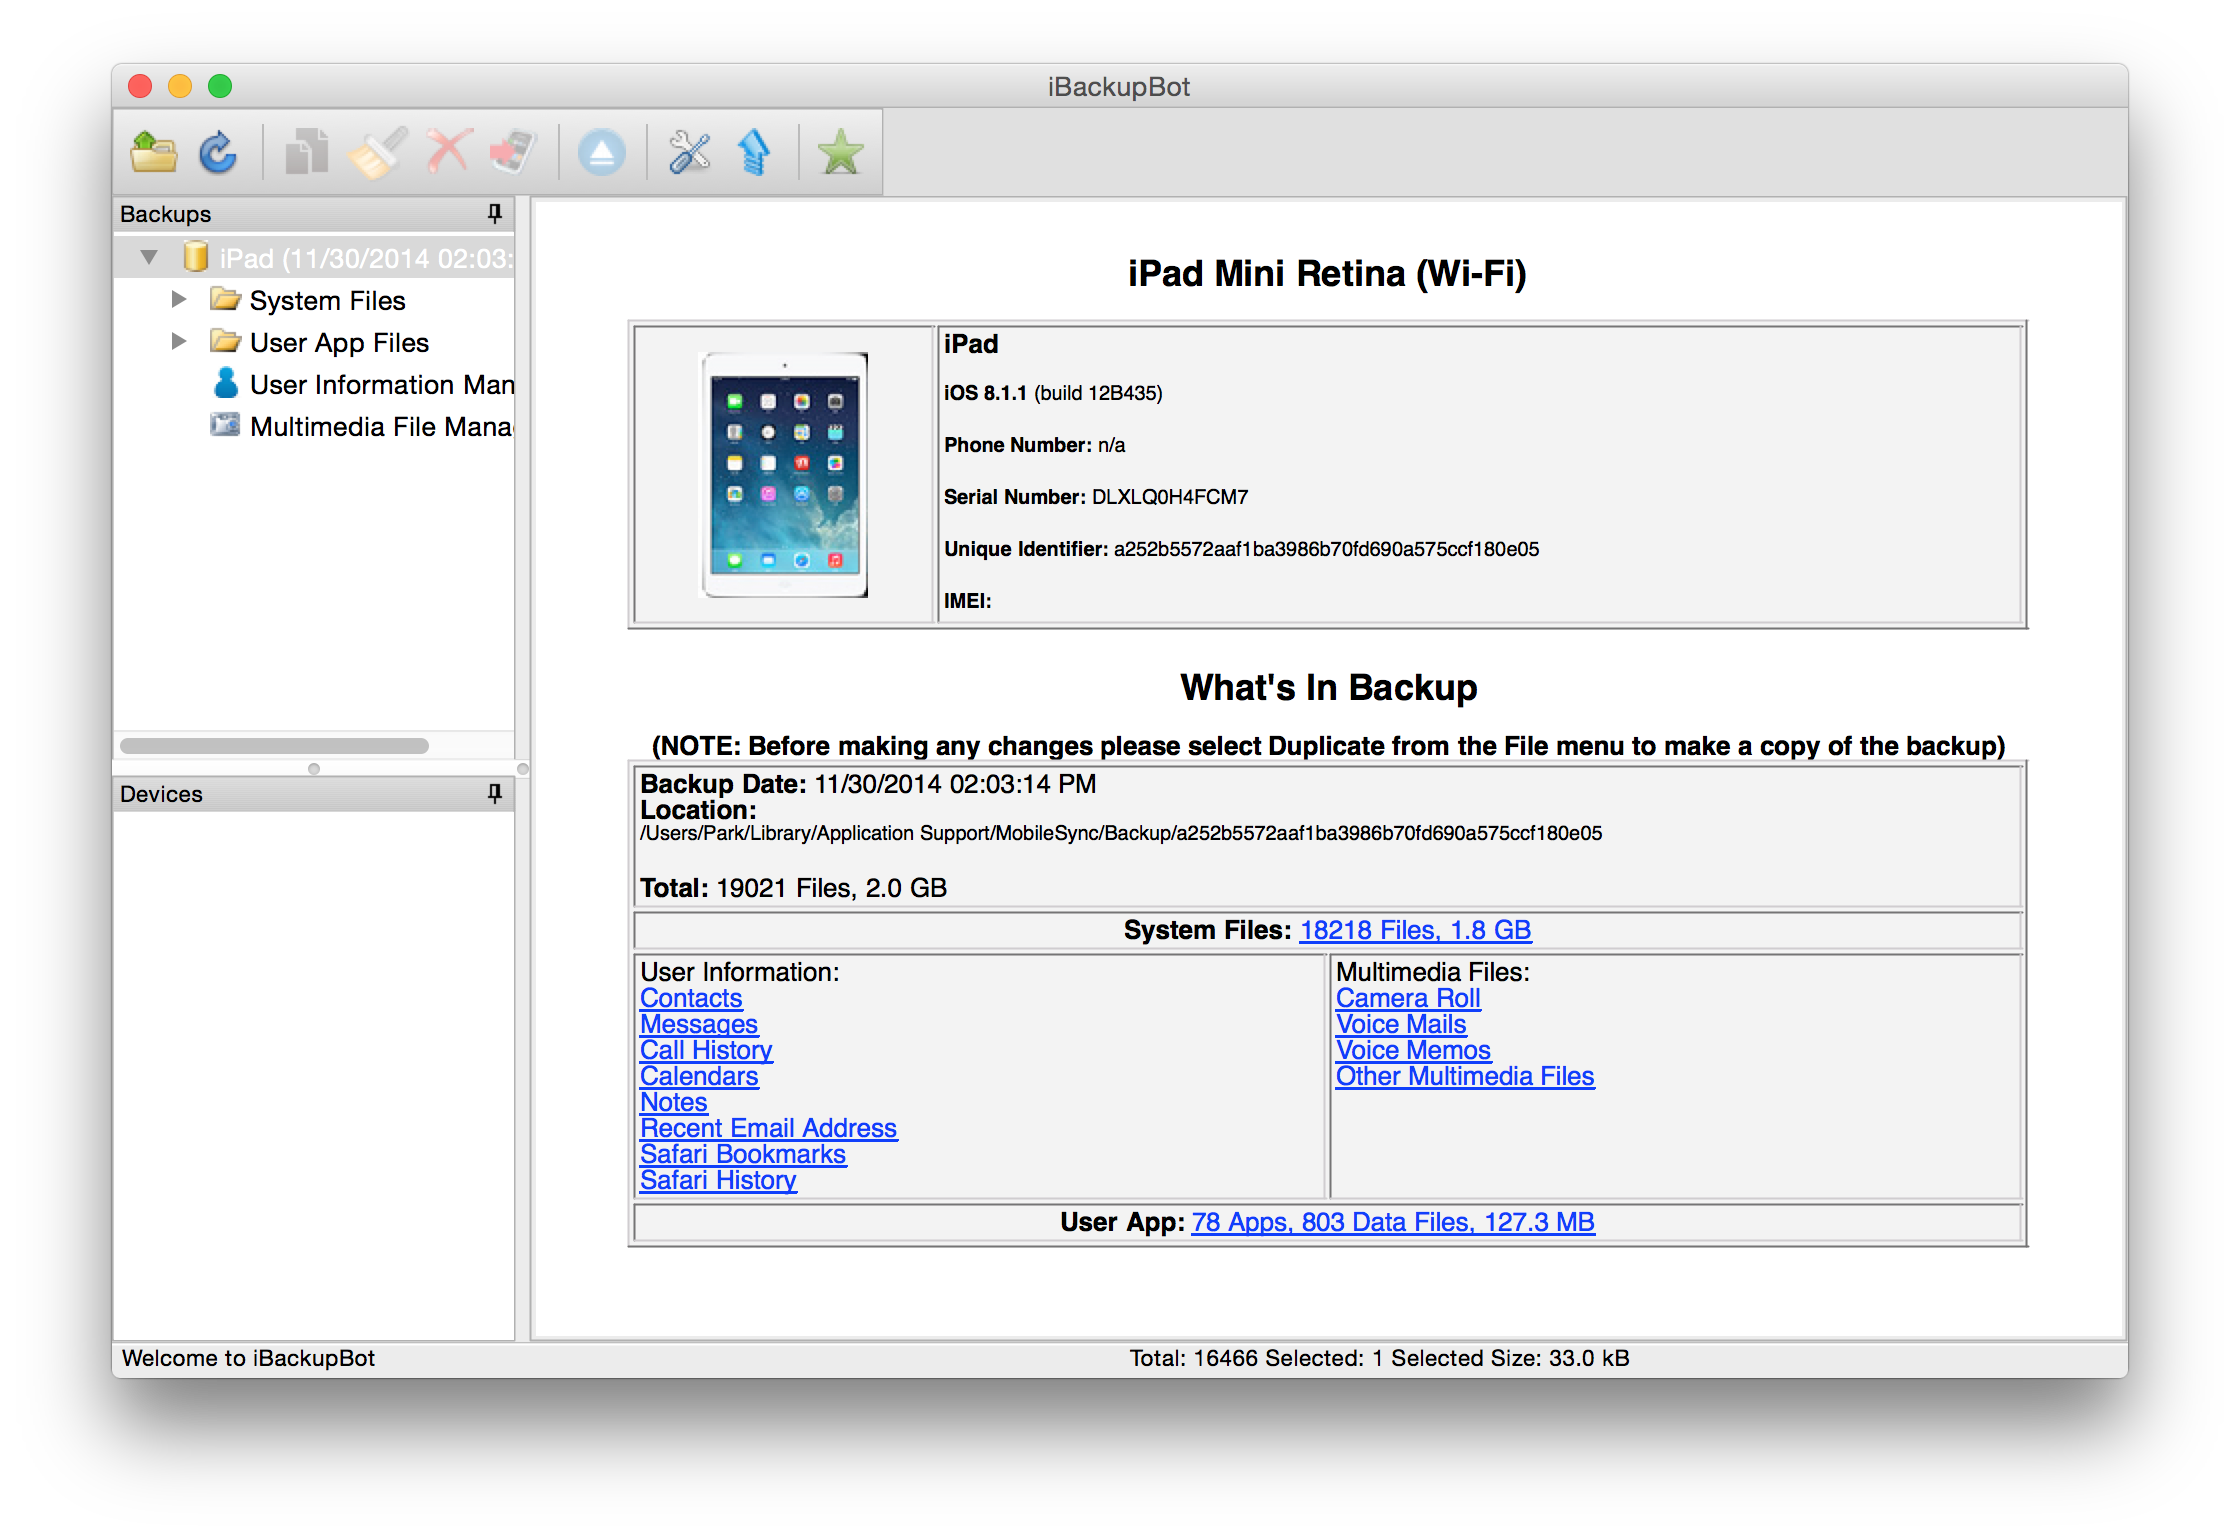Click the cleanup brush toolbar icon
This screenshot has width=2240, height=1538.
tap(376, 153)
